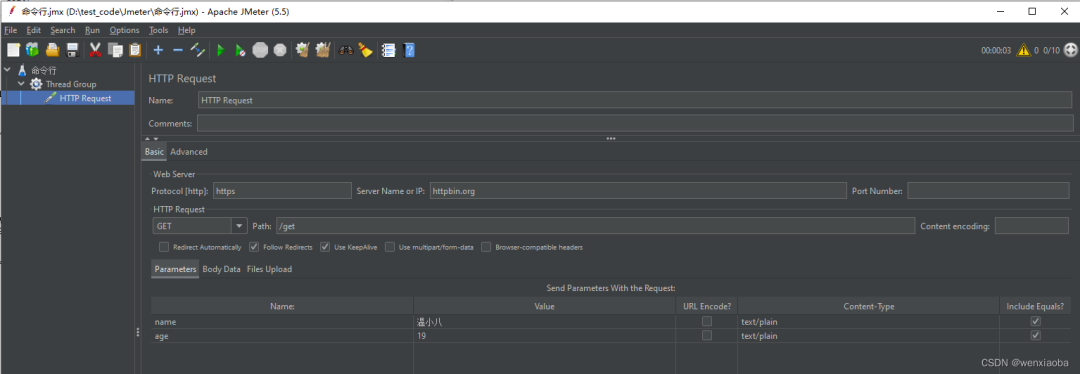Open the Run menu
Screen dimensions: 1080x374
(x=92, y=30)
